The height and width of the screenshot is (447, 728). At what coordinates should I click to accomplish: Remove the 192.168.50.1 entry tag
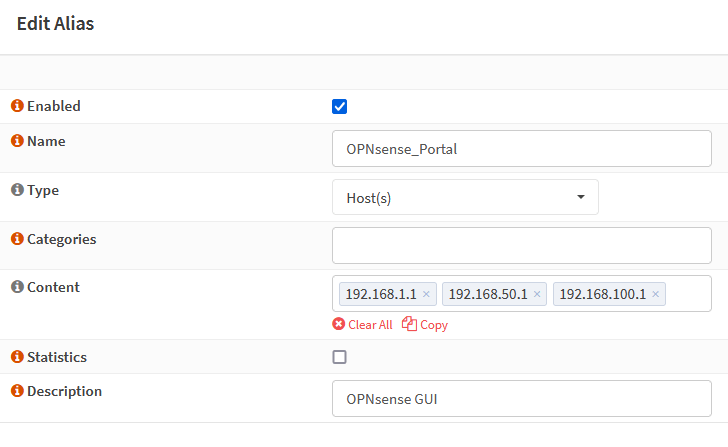(537, 294)
